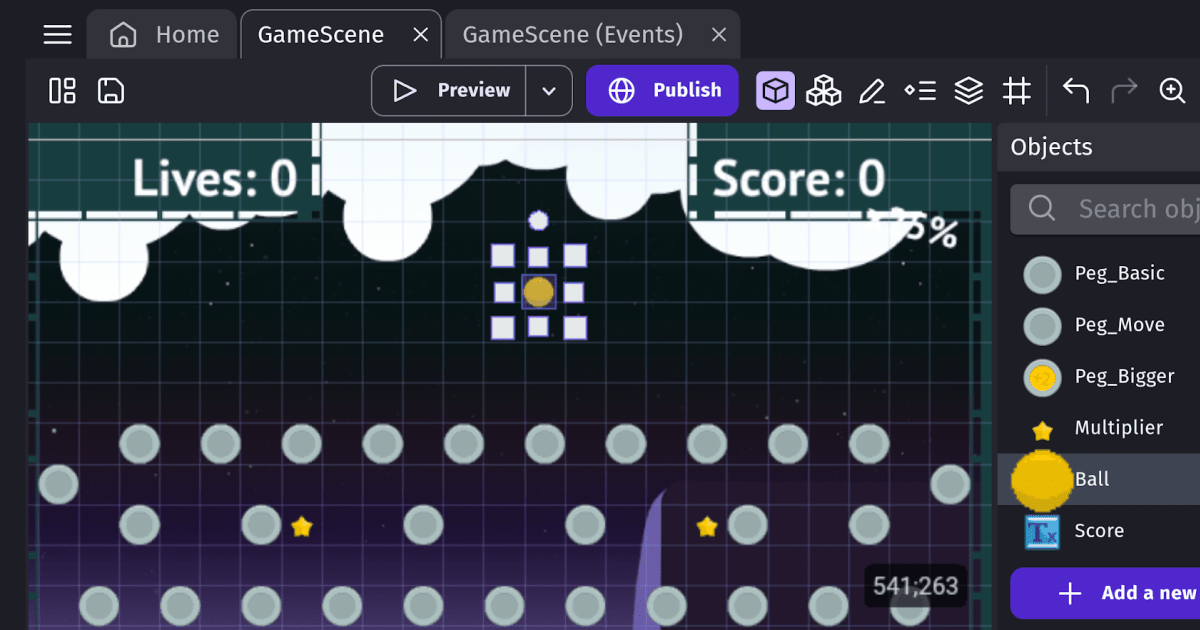
Task: Redo the last change
Action: 1124,90
